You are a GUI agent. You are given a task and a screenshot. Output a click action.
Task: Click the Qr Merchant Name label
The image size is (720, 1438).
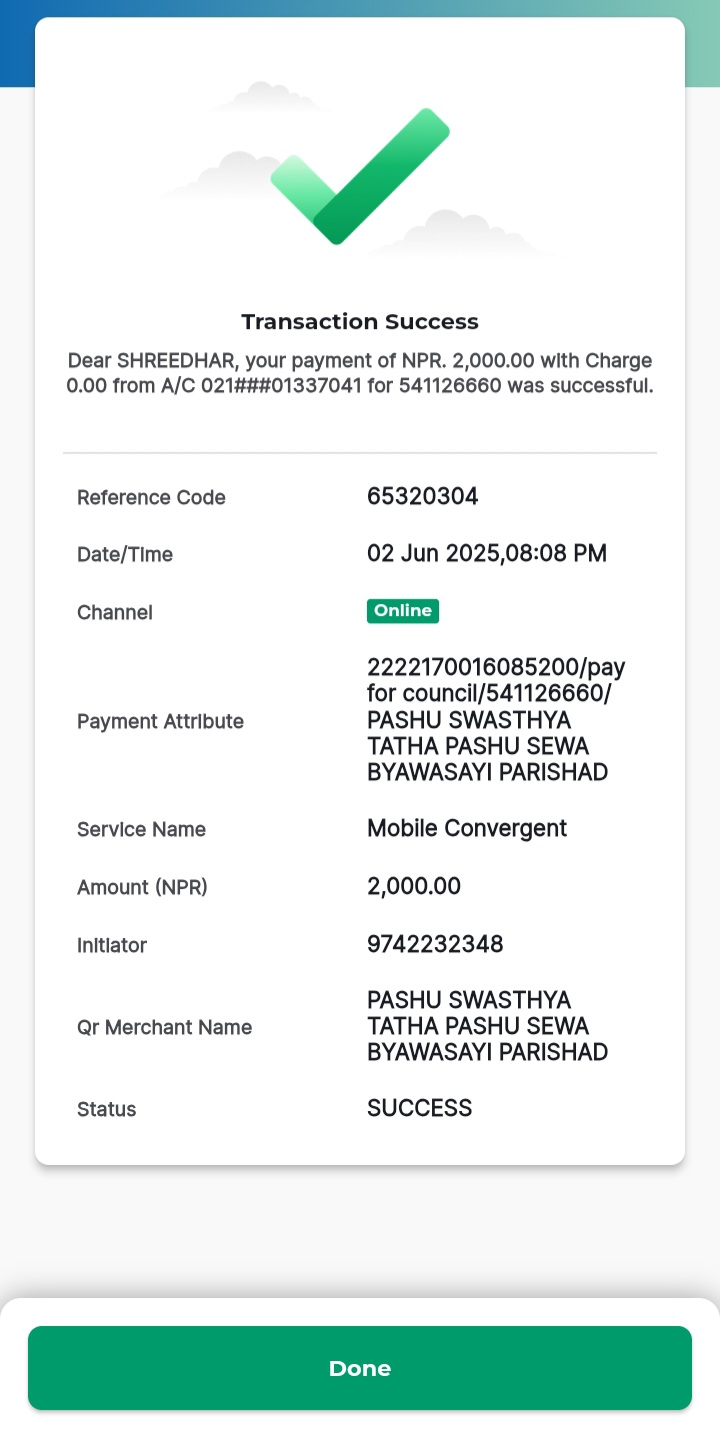pyautogui.click(x=164, y=1027)
